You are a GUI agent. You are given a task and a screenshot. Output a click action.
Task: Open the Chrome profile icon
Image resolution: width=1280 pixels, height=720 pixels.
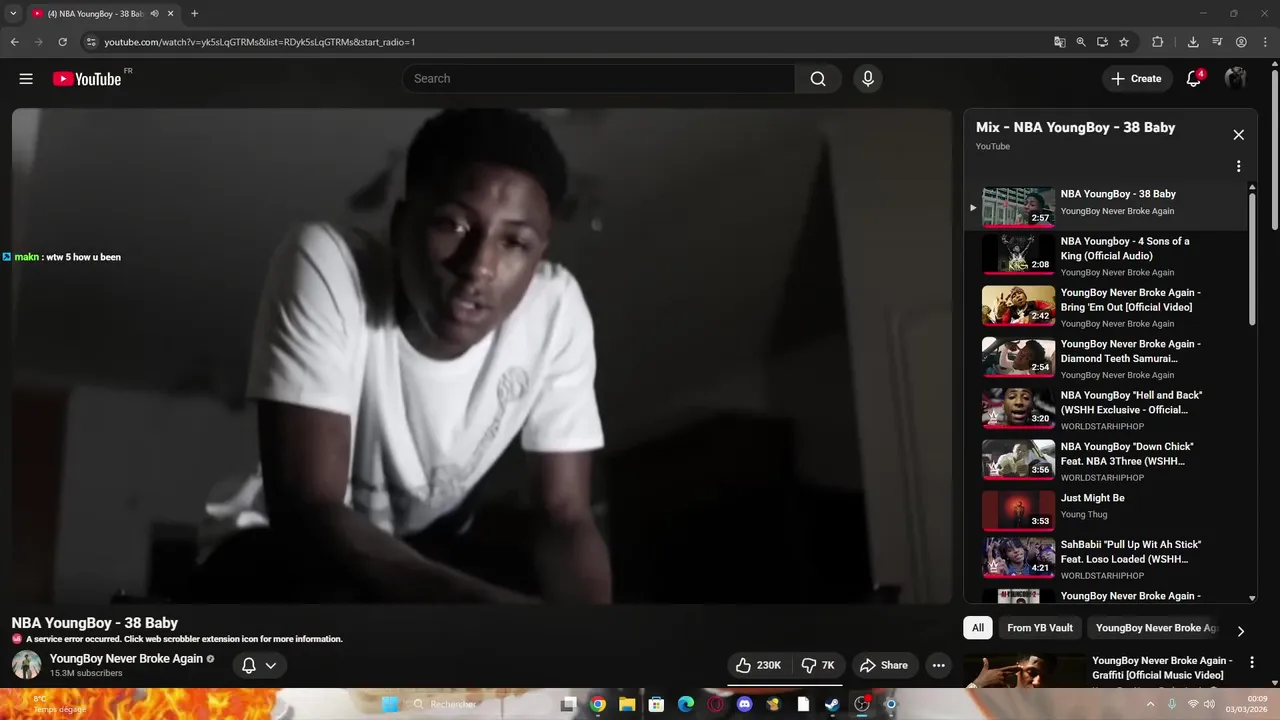tap(1241, 42)
